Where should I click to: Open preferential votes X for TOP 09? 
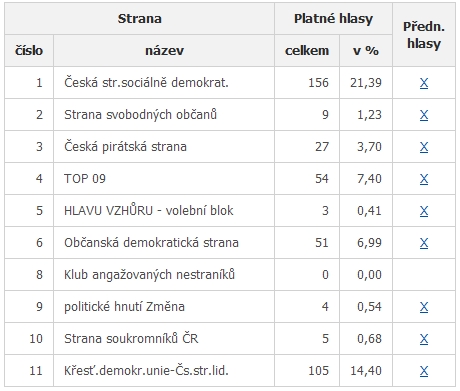click(x=424, y=179)
